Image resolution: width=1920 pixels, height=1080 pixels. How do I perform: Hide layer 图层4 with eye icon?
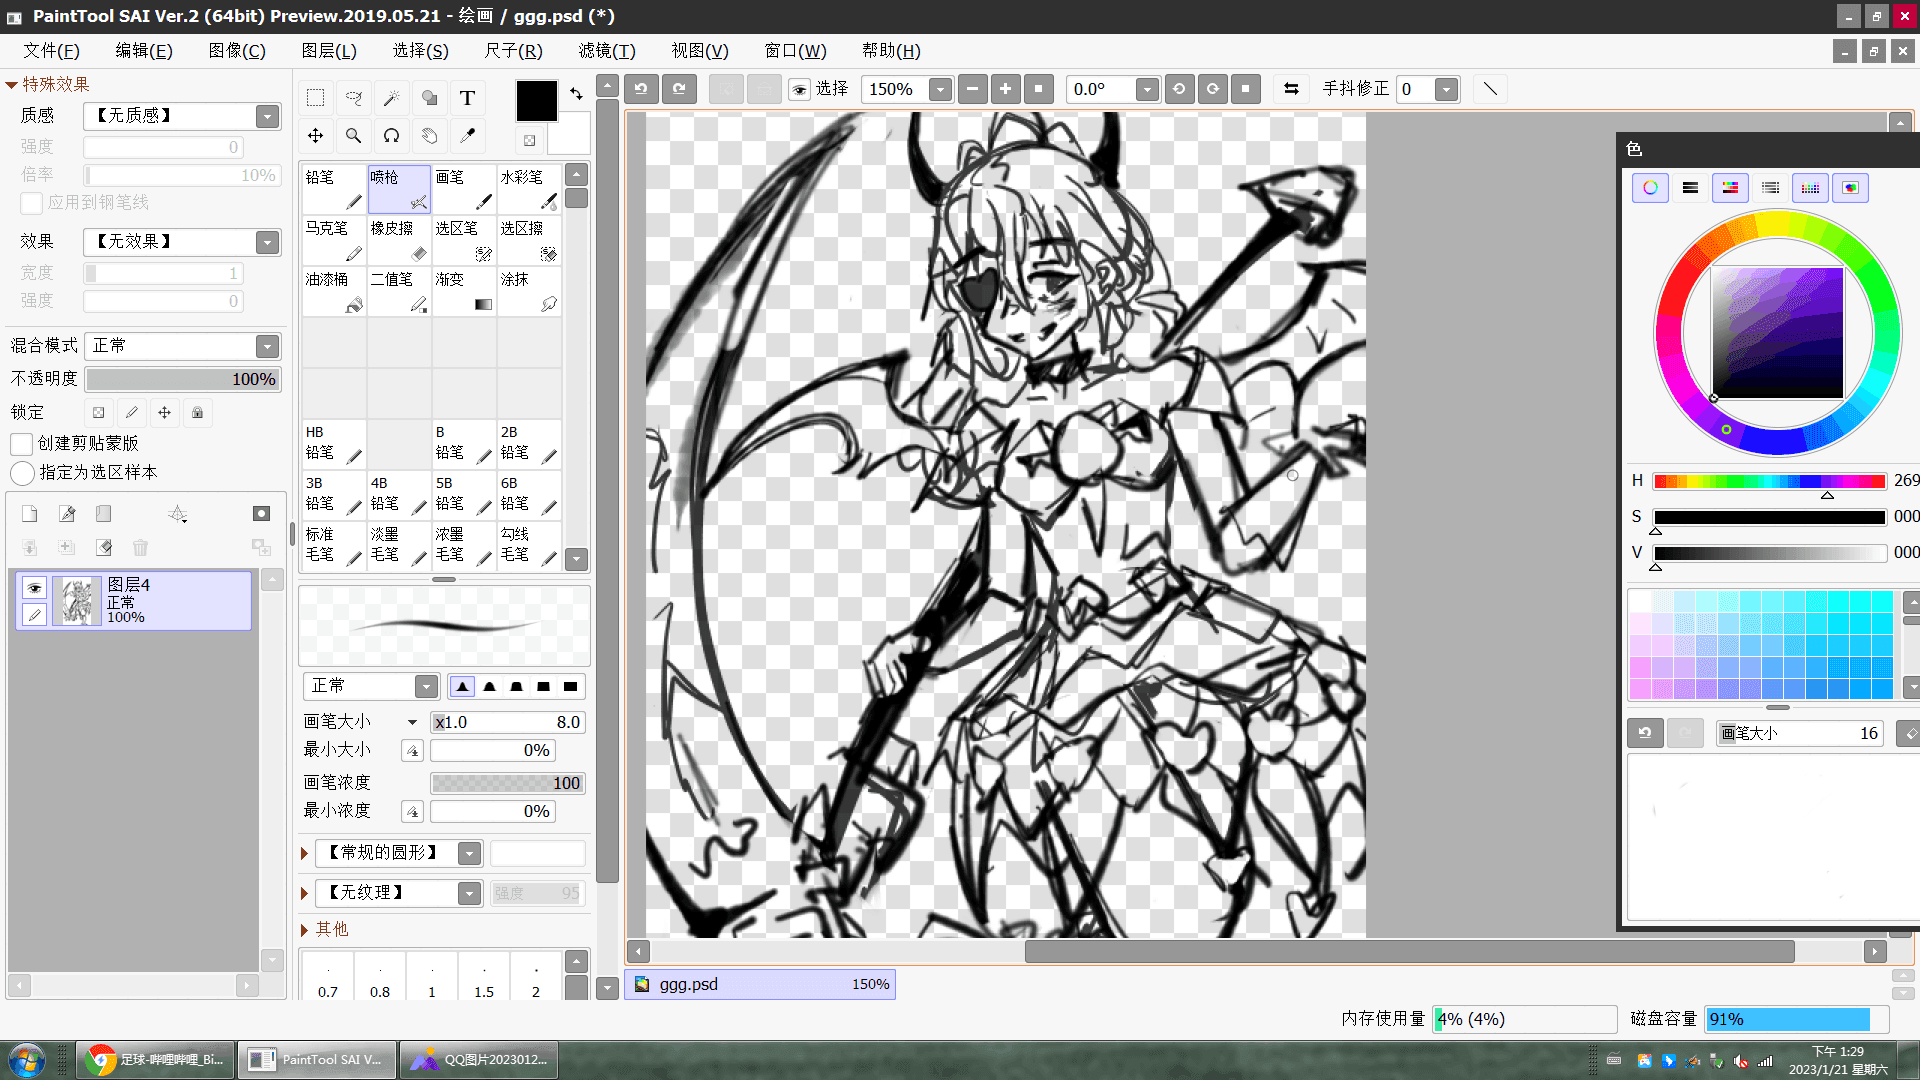click(34, 587)
